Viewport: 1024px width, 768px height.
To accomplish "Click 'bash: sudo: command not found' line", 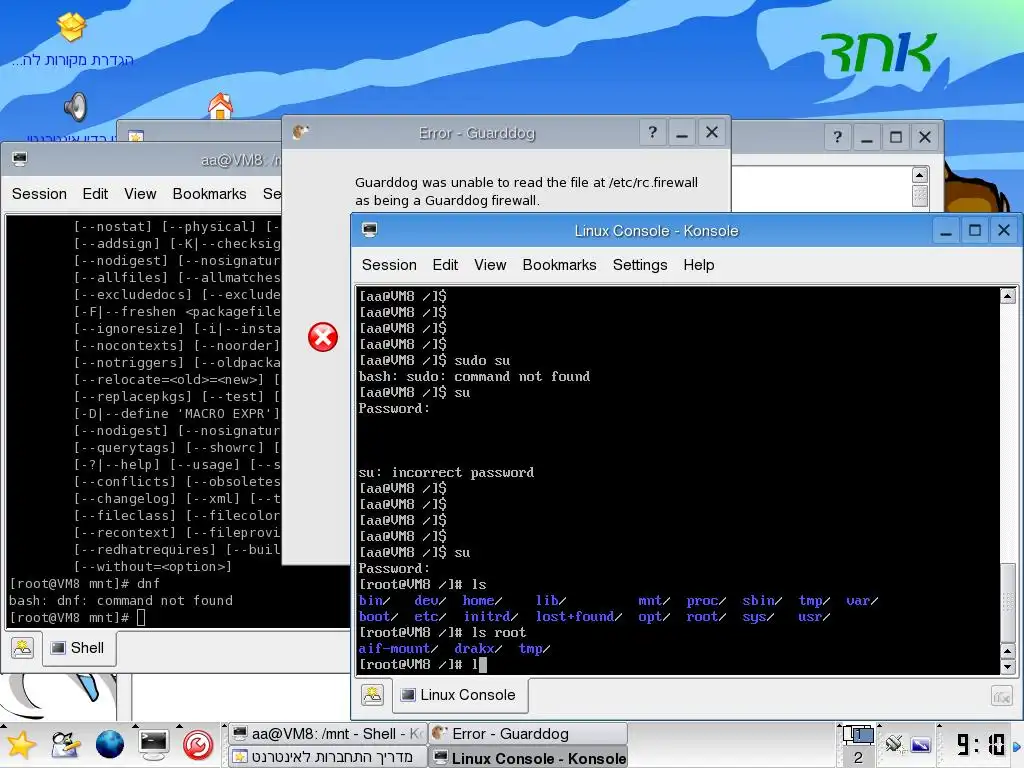I will (474, 376).
